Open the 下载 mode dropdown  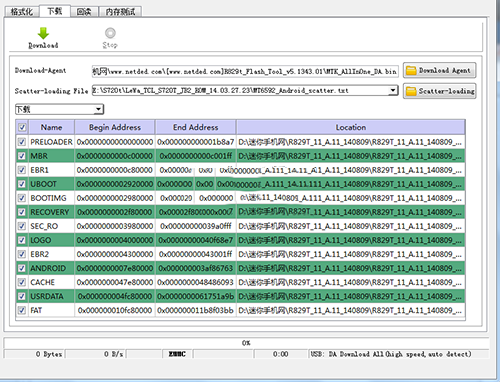pyautogui.click(x=60, y=109)
